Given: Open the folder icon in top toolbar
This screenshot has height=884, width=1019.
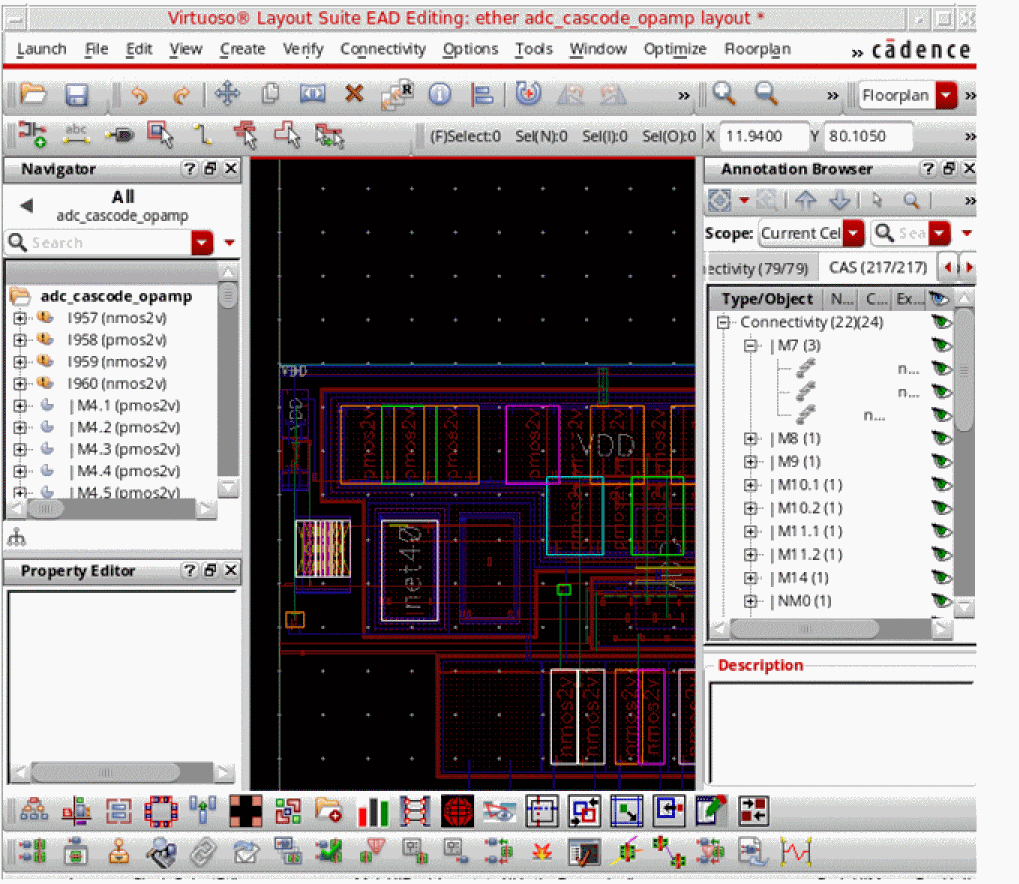Looking at the screenshot, I should tap(33, 95).
